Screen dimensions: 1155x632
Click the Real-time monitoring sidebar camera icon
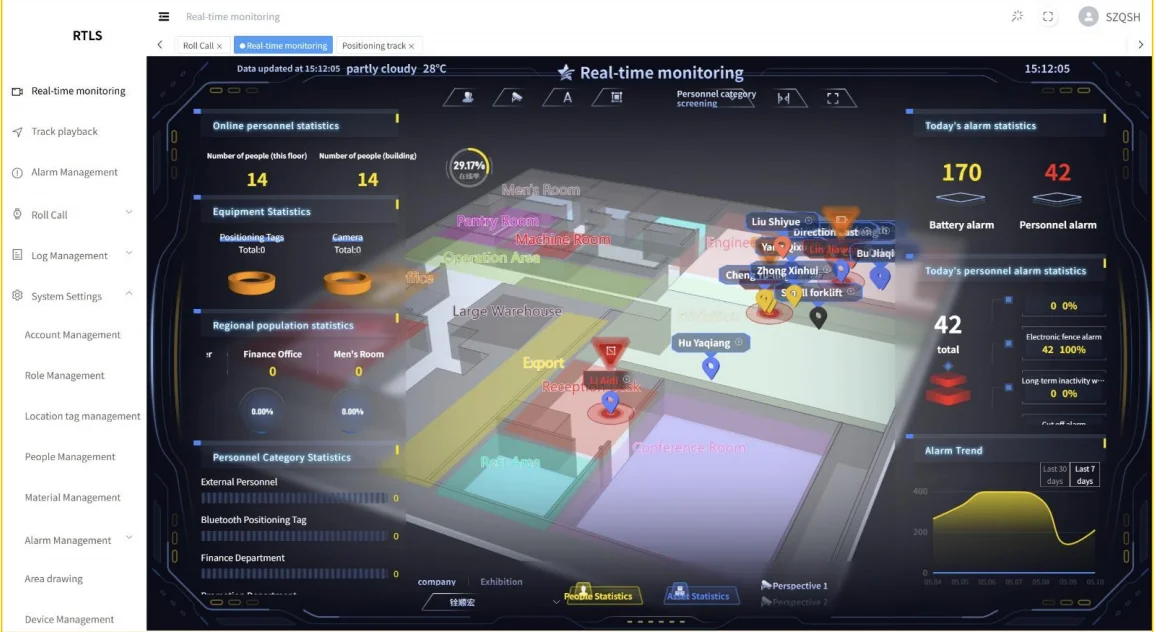click(17, 91)
